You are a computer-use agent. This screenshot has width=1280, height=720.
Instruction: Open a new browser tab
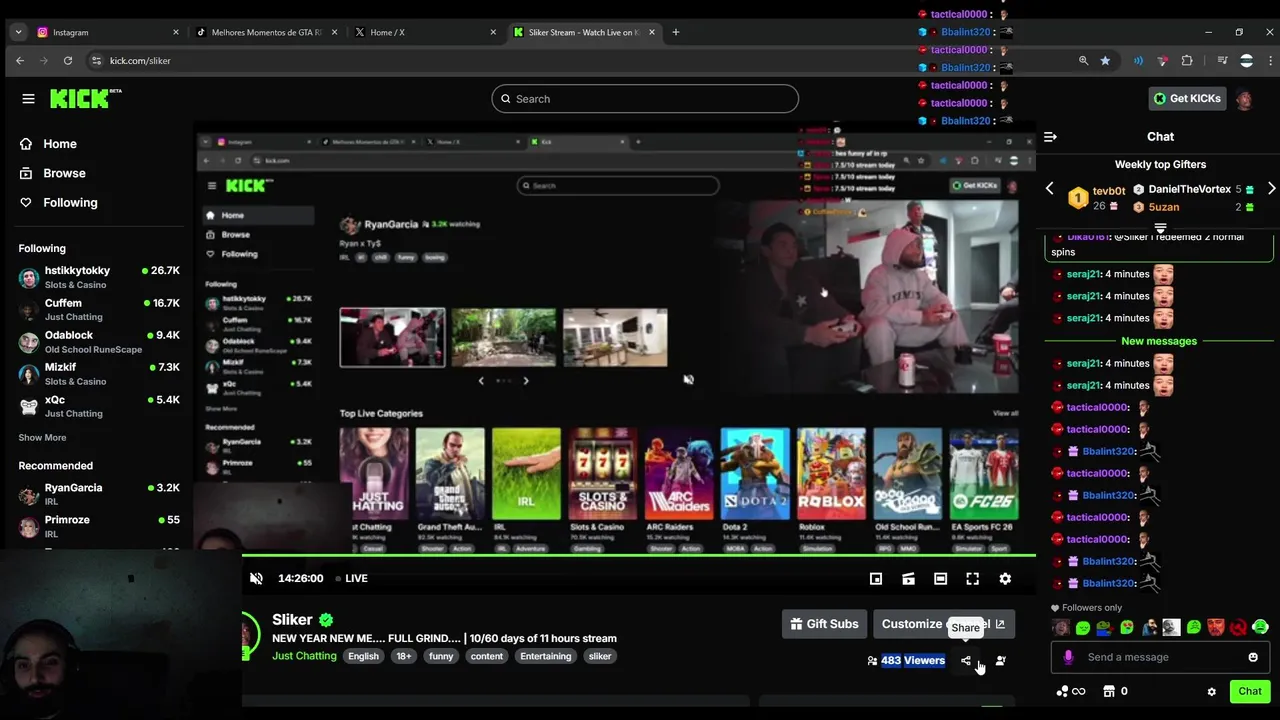(x=675, y=32)
